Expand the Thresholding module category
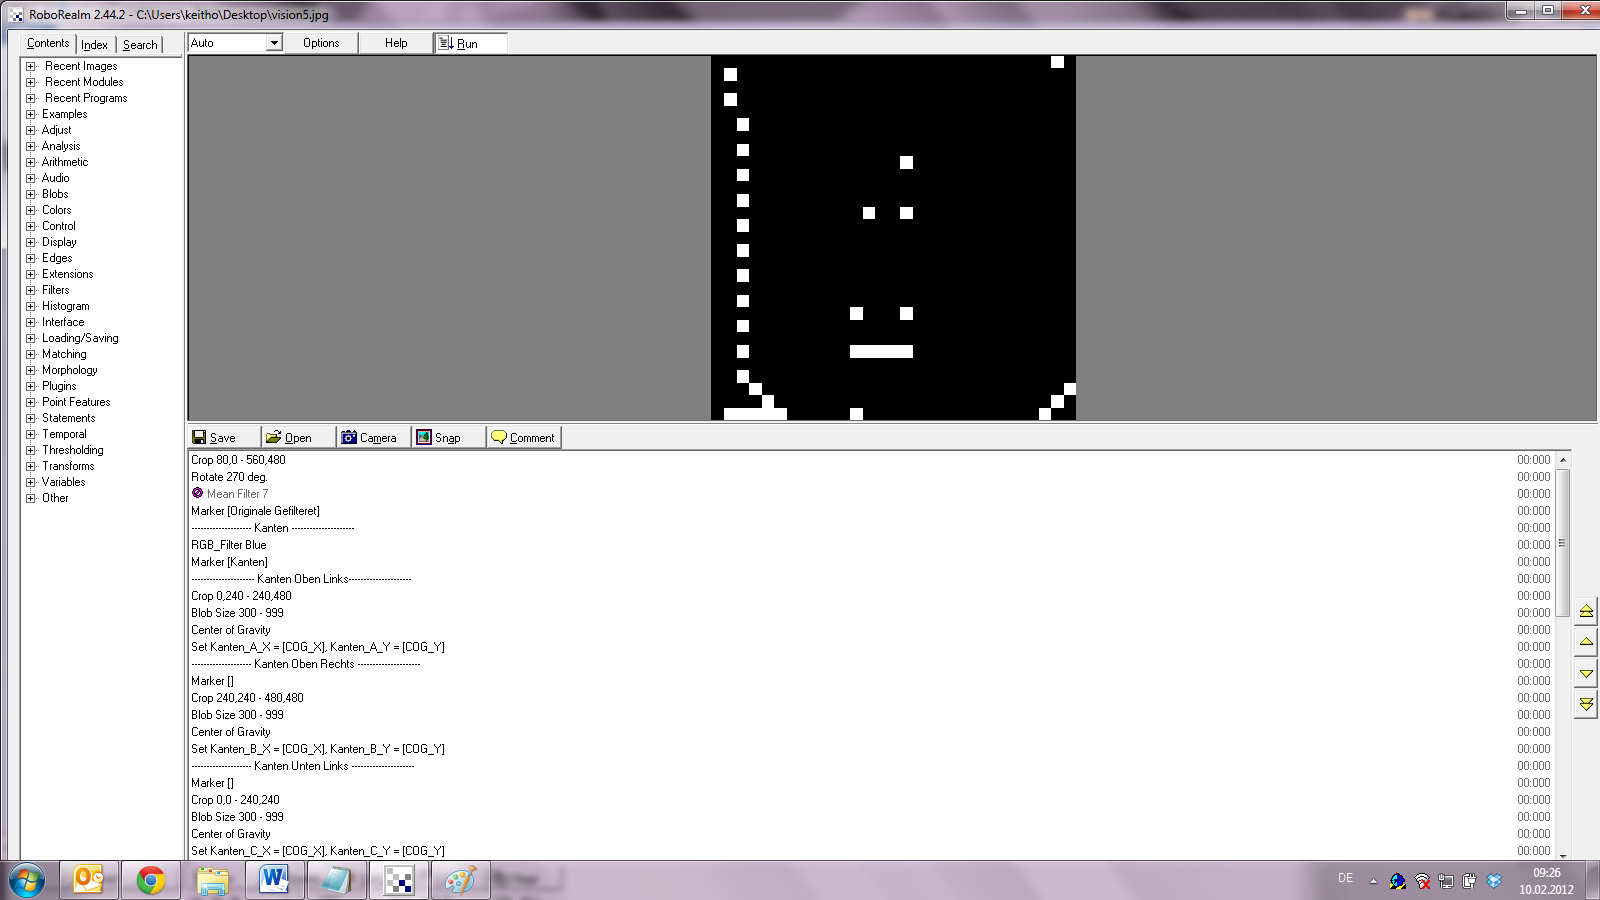Image resolution: width=1600 pixels, height=900 pixels. tap(31, 450)
